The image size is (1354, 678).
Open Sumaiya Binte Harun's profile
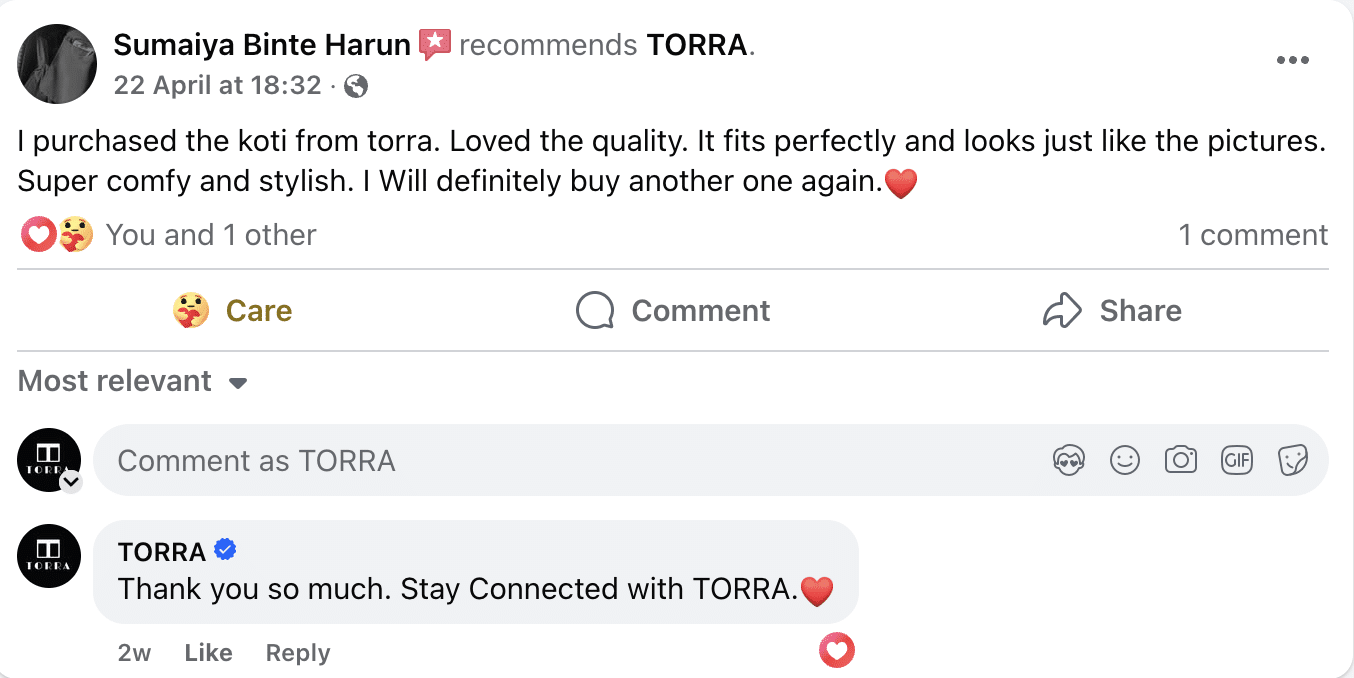coord(262,44)
